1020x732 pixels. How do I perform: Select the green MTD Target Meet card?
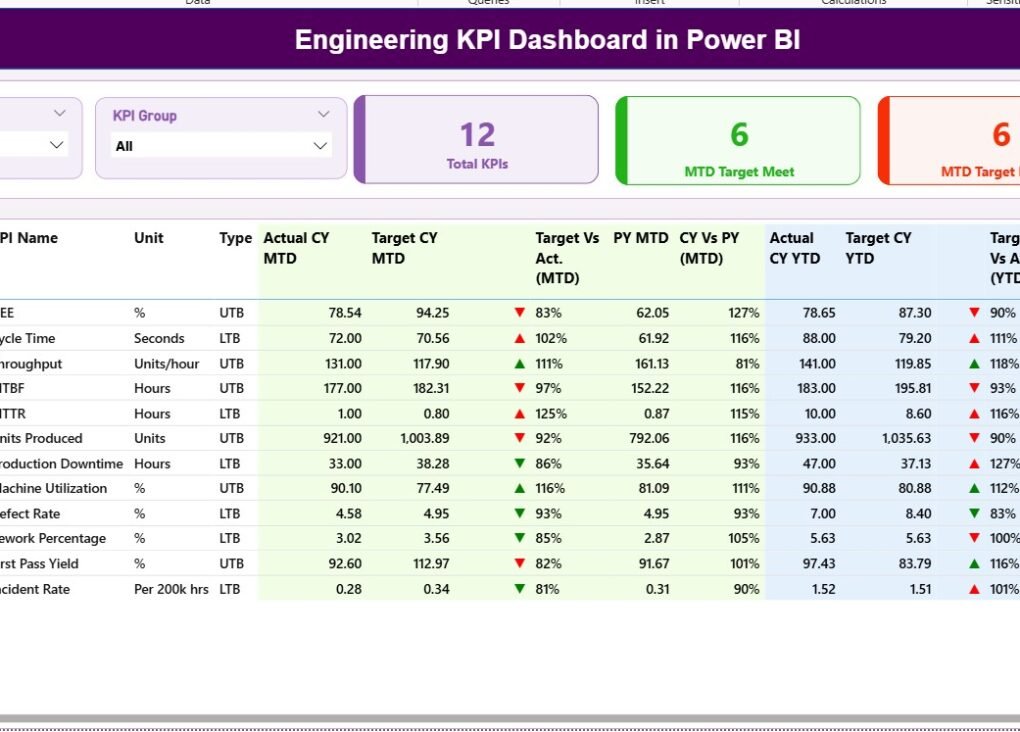point(738,139)
